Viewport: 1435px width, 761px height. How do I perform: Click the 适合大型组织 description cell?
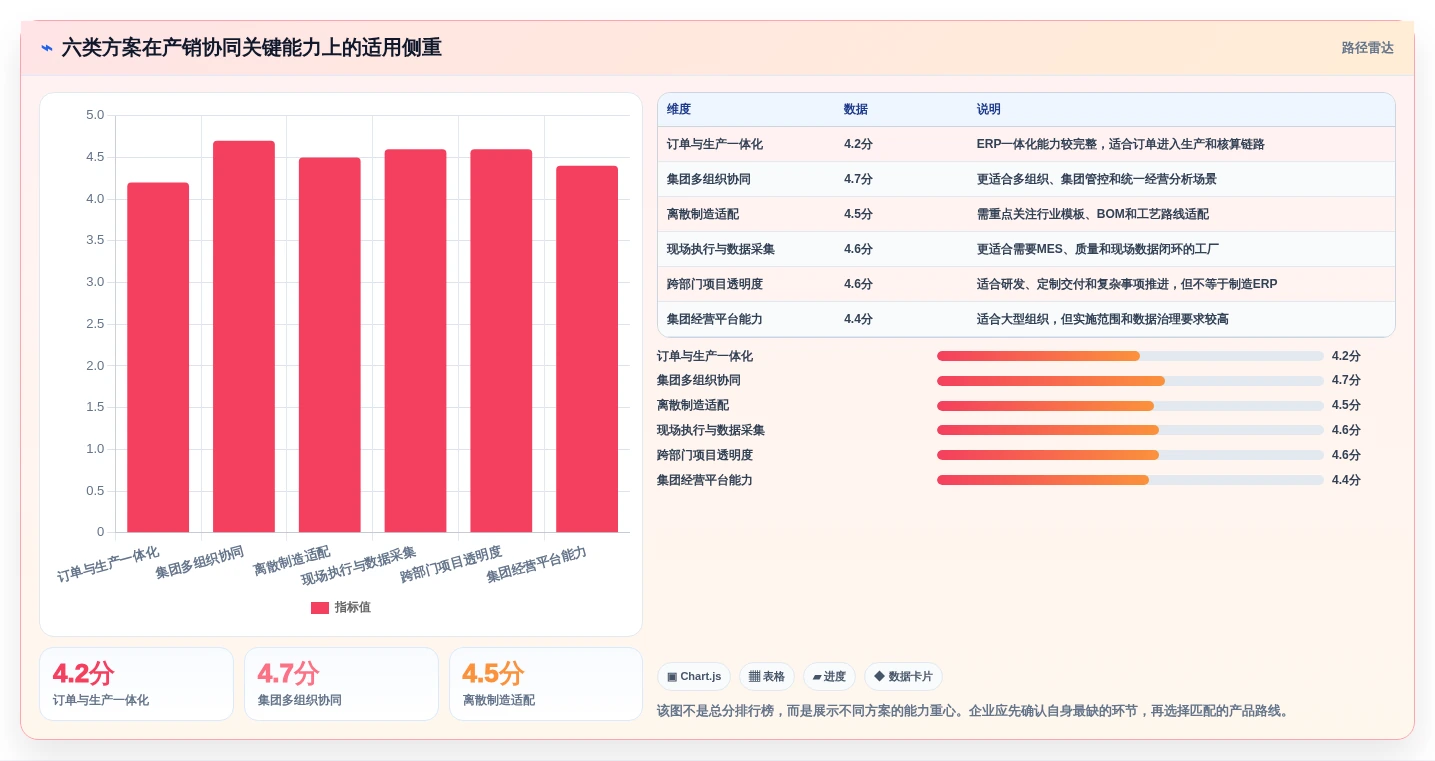1181,319
